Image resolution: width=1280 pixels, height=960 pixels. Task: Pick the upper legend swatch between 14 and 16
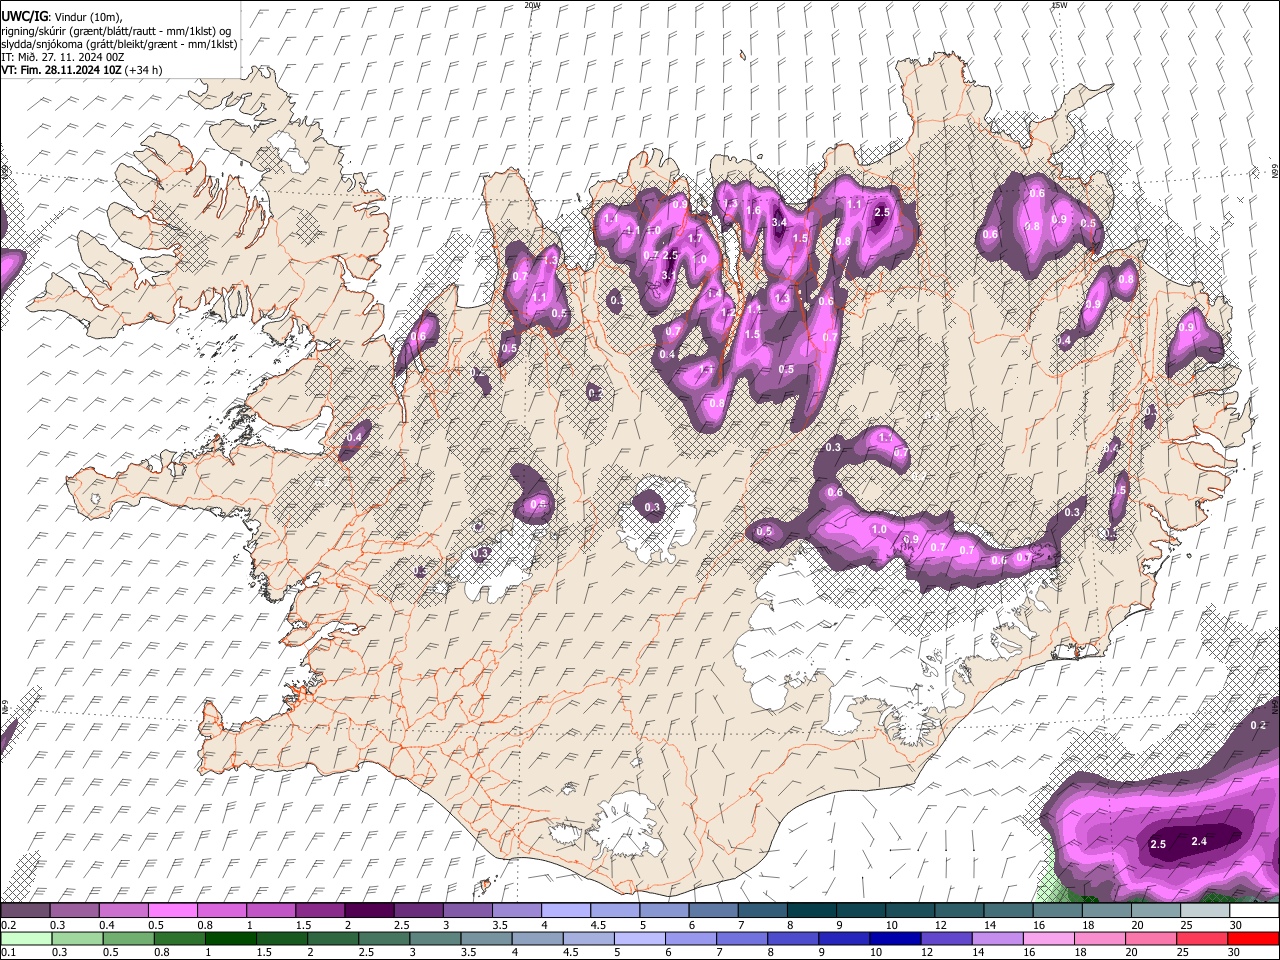[x=1009, y=911]
